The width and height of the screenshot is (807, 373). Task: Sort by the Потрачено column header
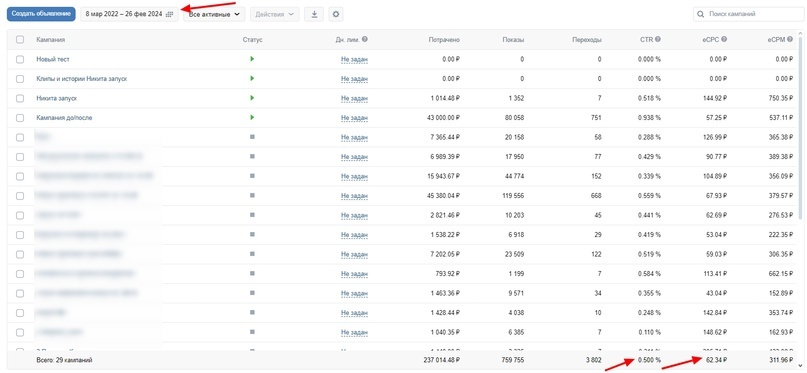(x=444, y=40)
